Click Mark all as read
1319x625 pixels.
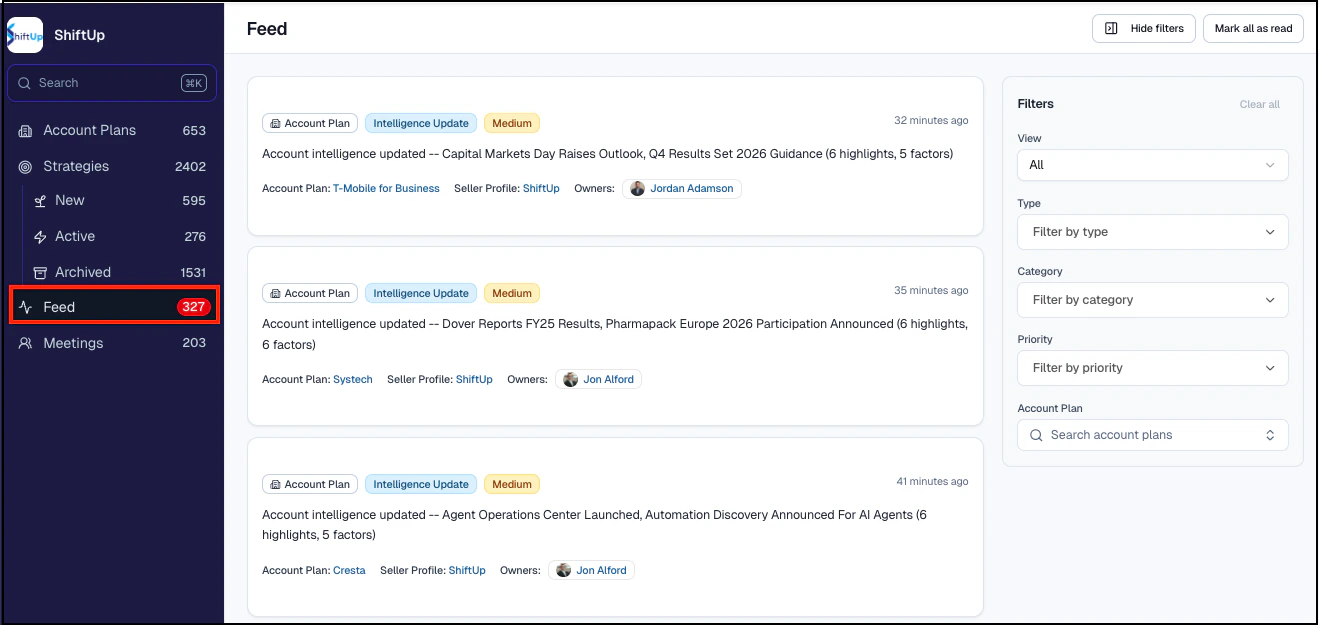(1253, 29)
